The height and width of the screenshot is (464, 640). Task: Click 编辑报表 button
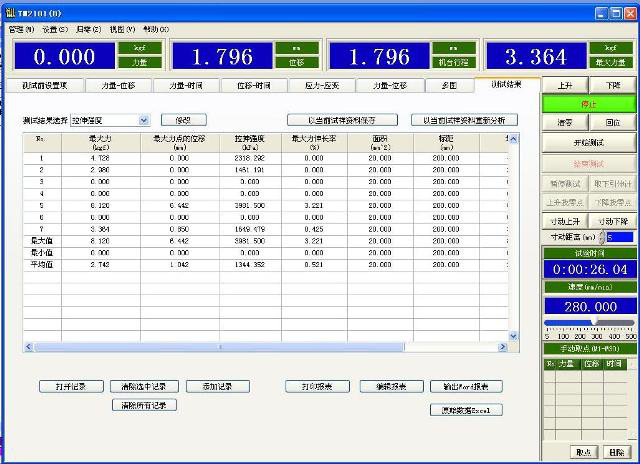[x=392, y=386]
